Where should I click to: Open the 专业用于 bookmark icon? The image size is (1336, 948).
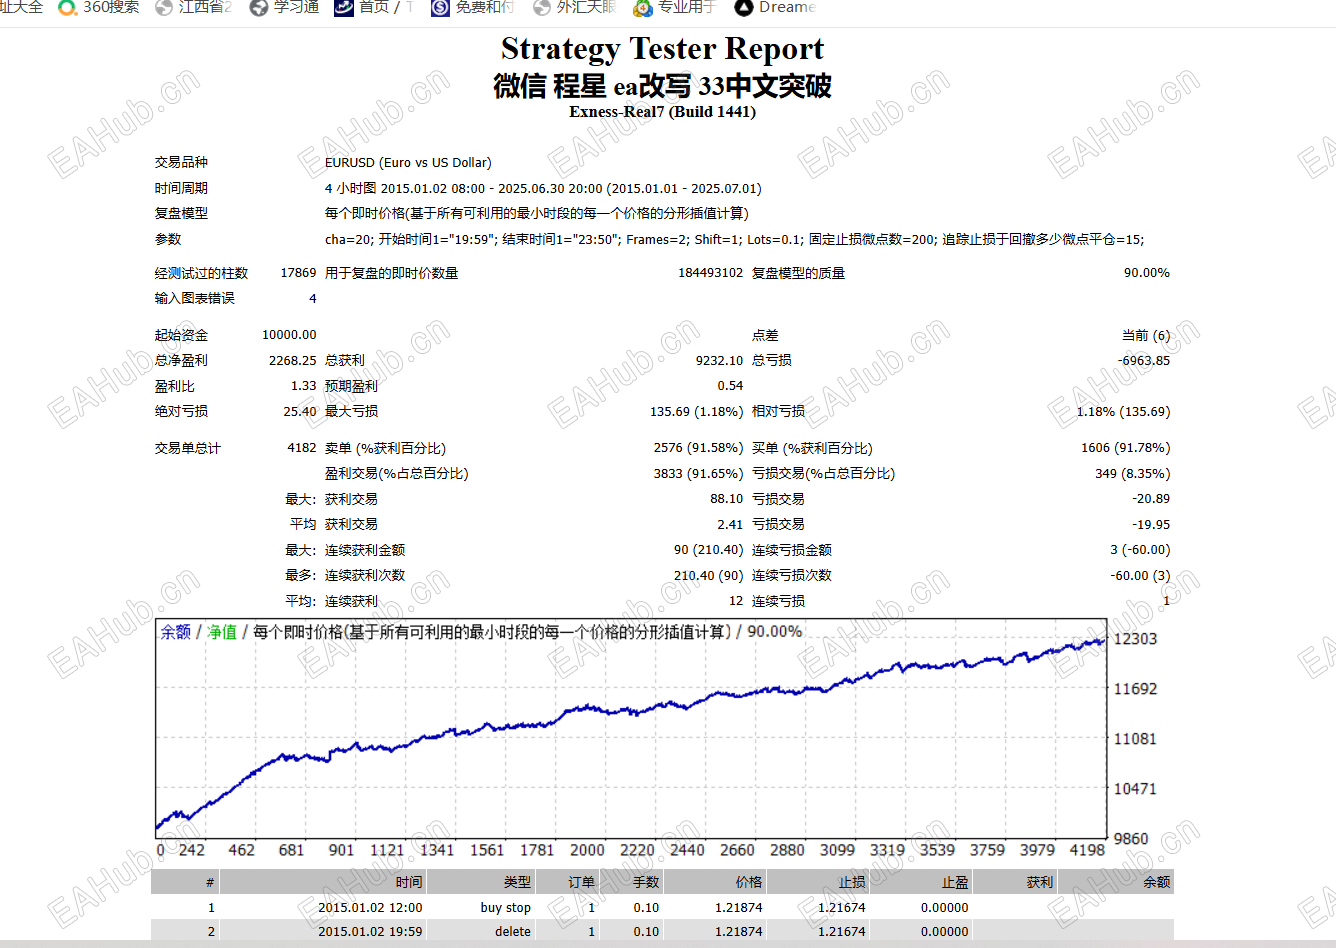643,8
